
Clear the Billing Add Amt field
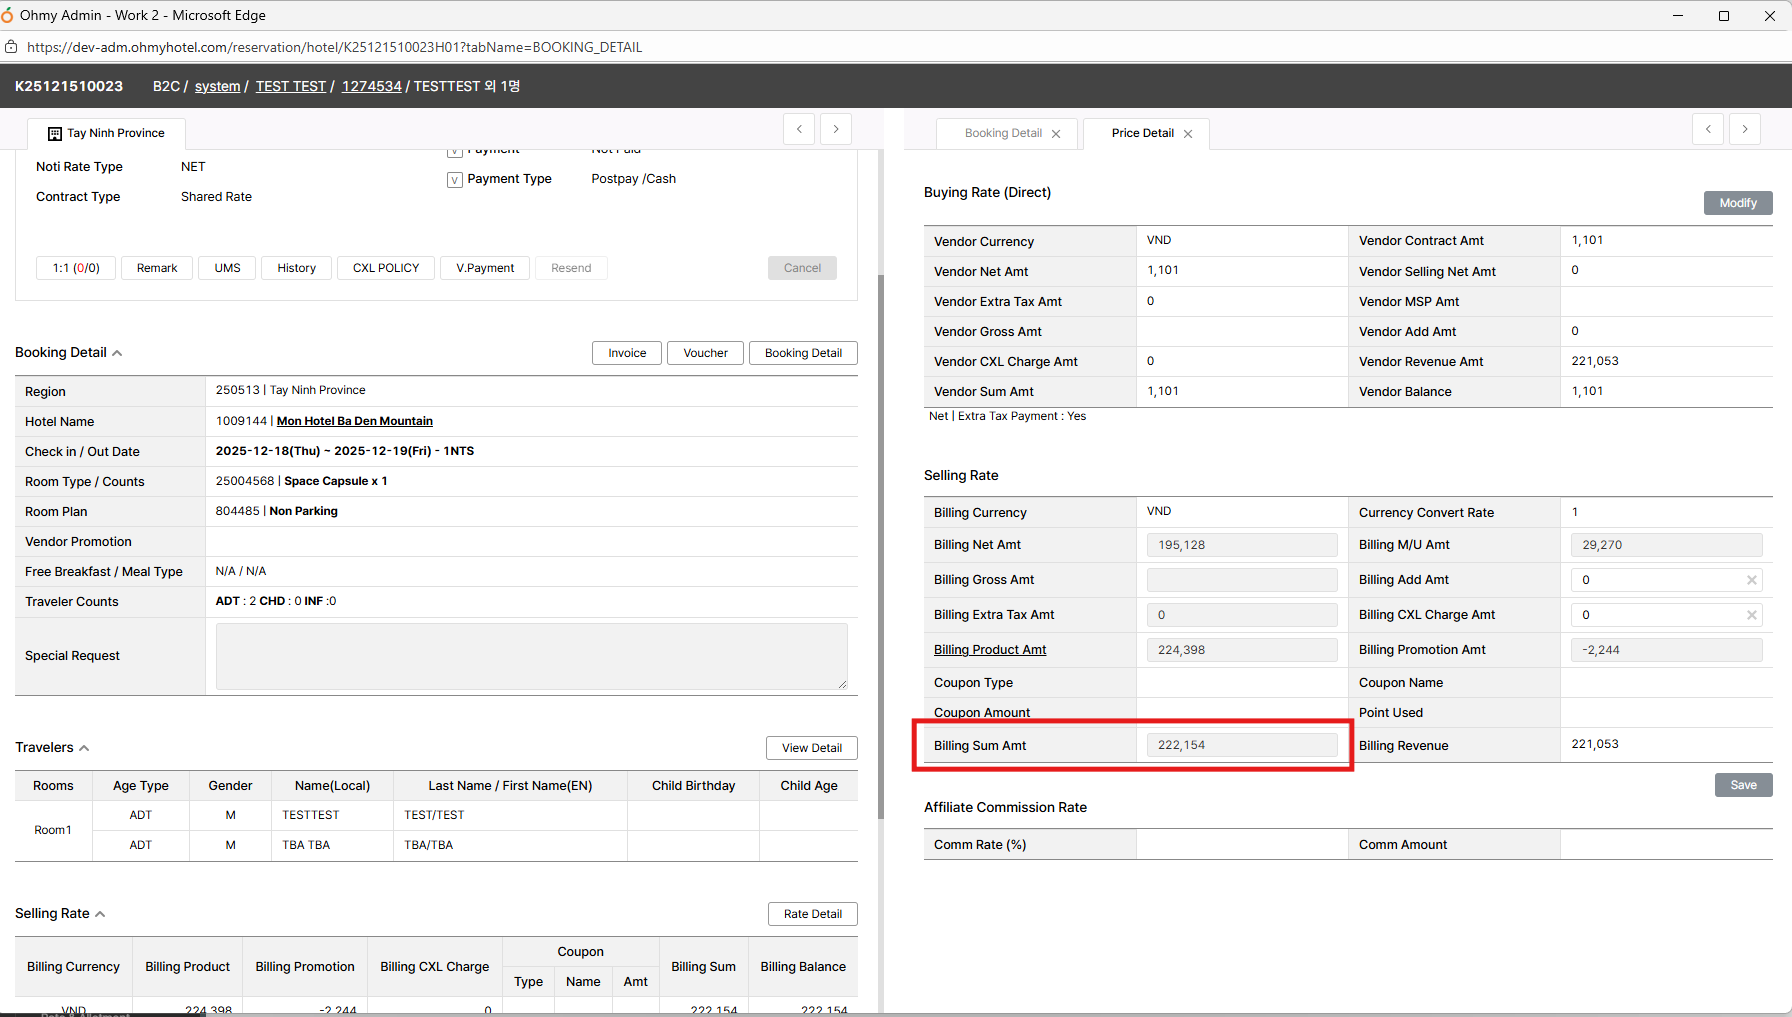[x=1752, y=580]
